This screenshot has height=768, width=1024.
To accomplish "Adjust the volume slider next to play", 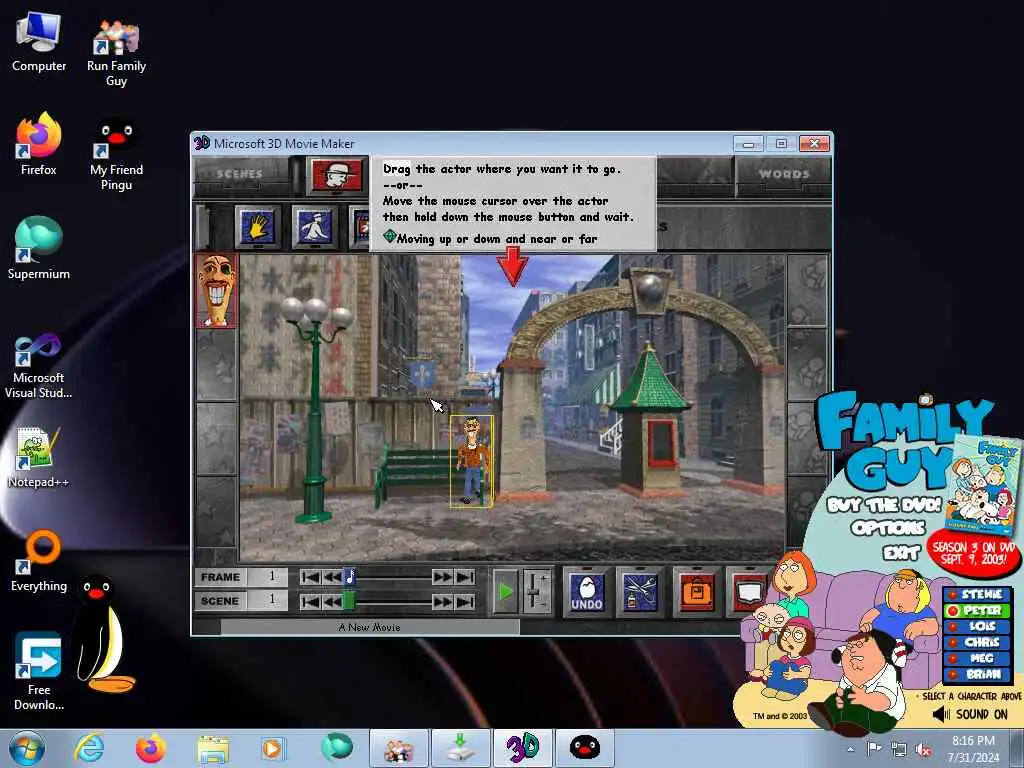I will pyautogui.click(x=536, y=592).
